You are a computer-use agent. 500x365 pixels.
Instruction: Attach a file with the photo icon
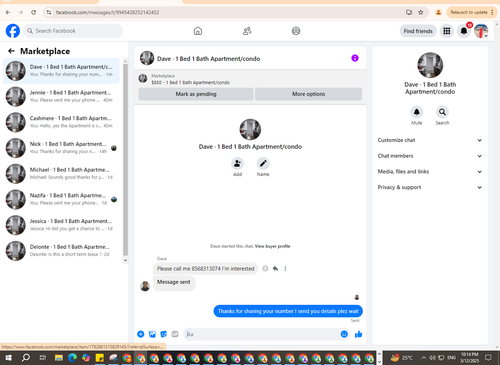(152, 334)
